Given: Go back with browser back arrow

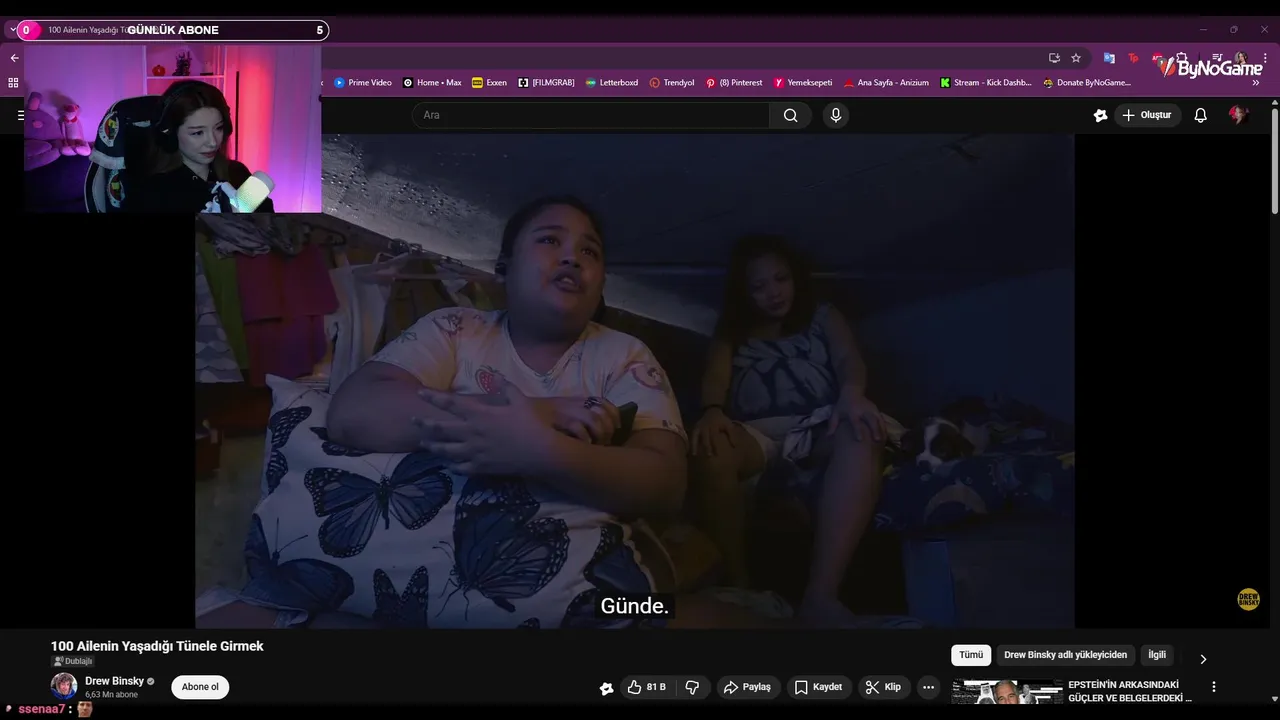Looking at the screenshot, I should pos(14,58).
